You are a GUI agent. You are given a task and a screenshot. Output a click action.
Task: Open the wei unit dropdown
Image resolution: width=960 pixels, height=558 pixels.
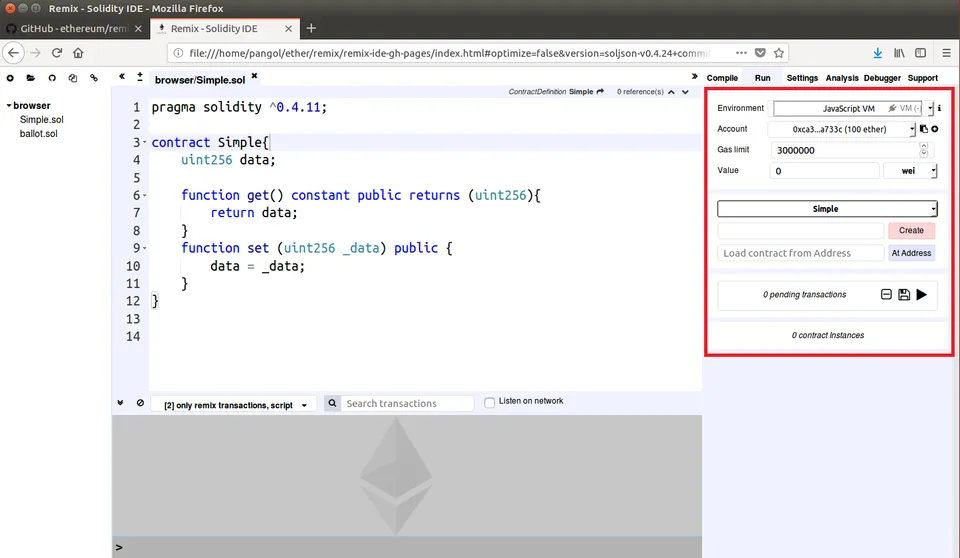(x=910, y=171)
